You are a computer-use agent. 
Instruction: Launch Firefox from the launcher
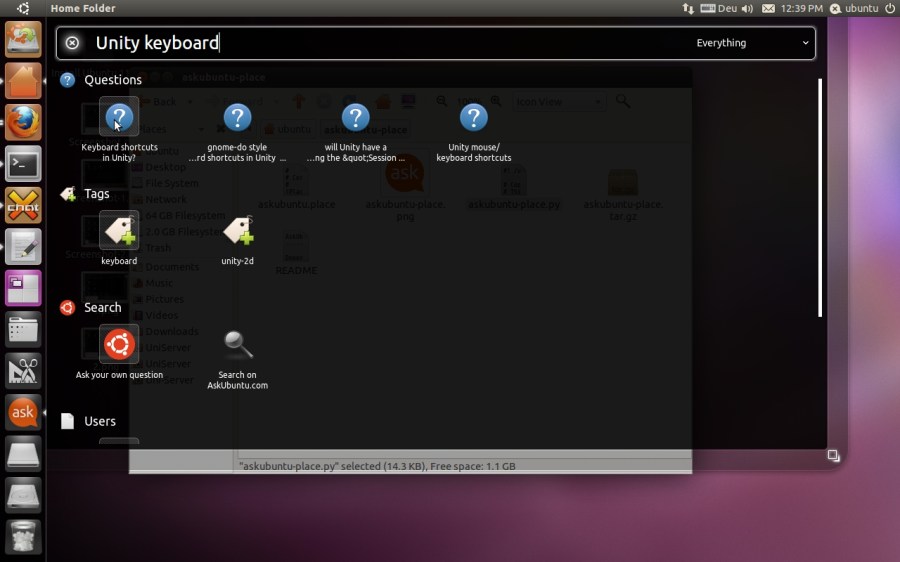click(x=23, y=122)
